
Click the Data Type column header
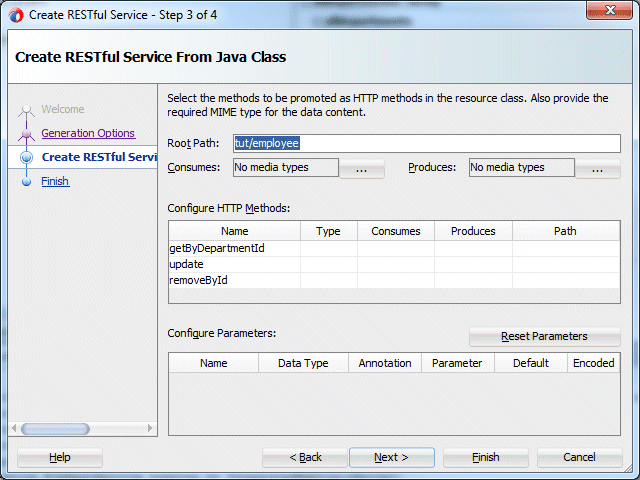(303, 363)
